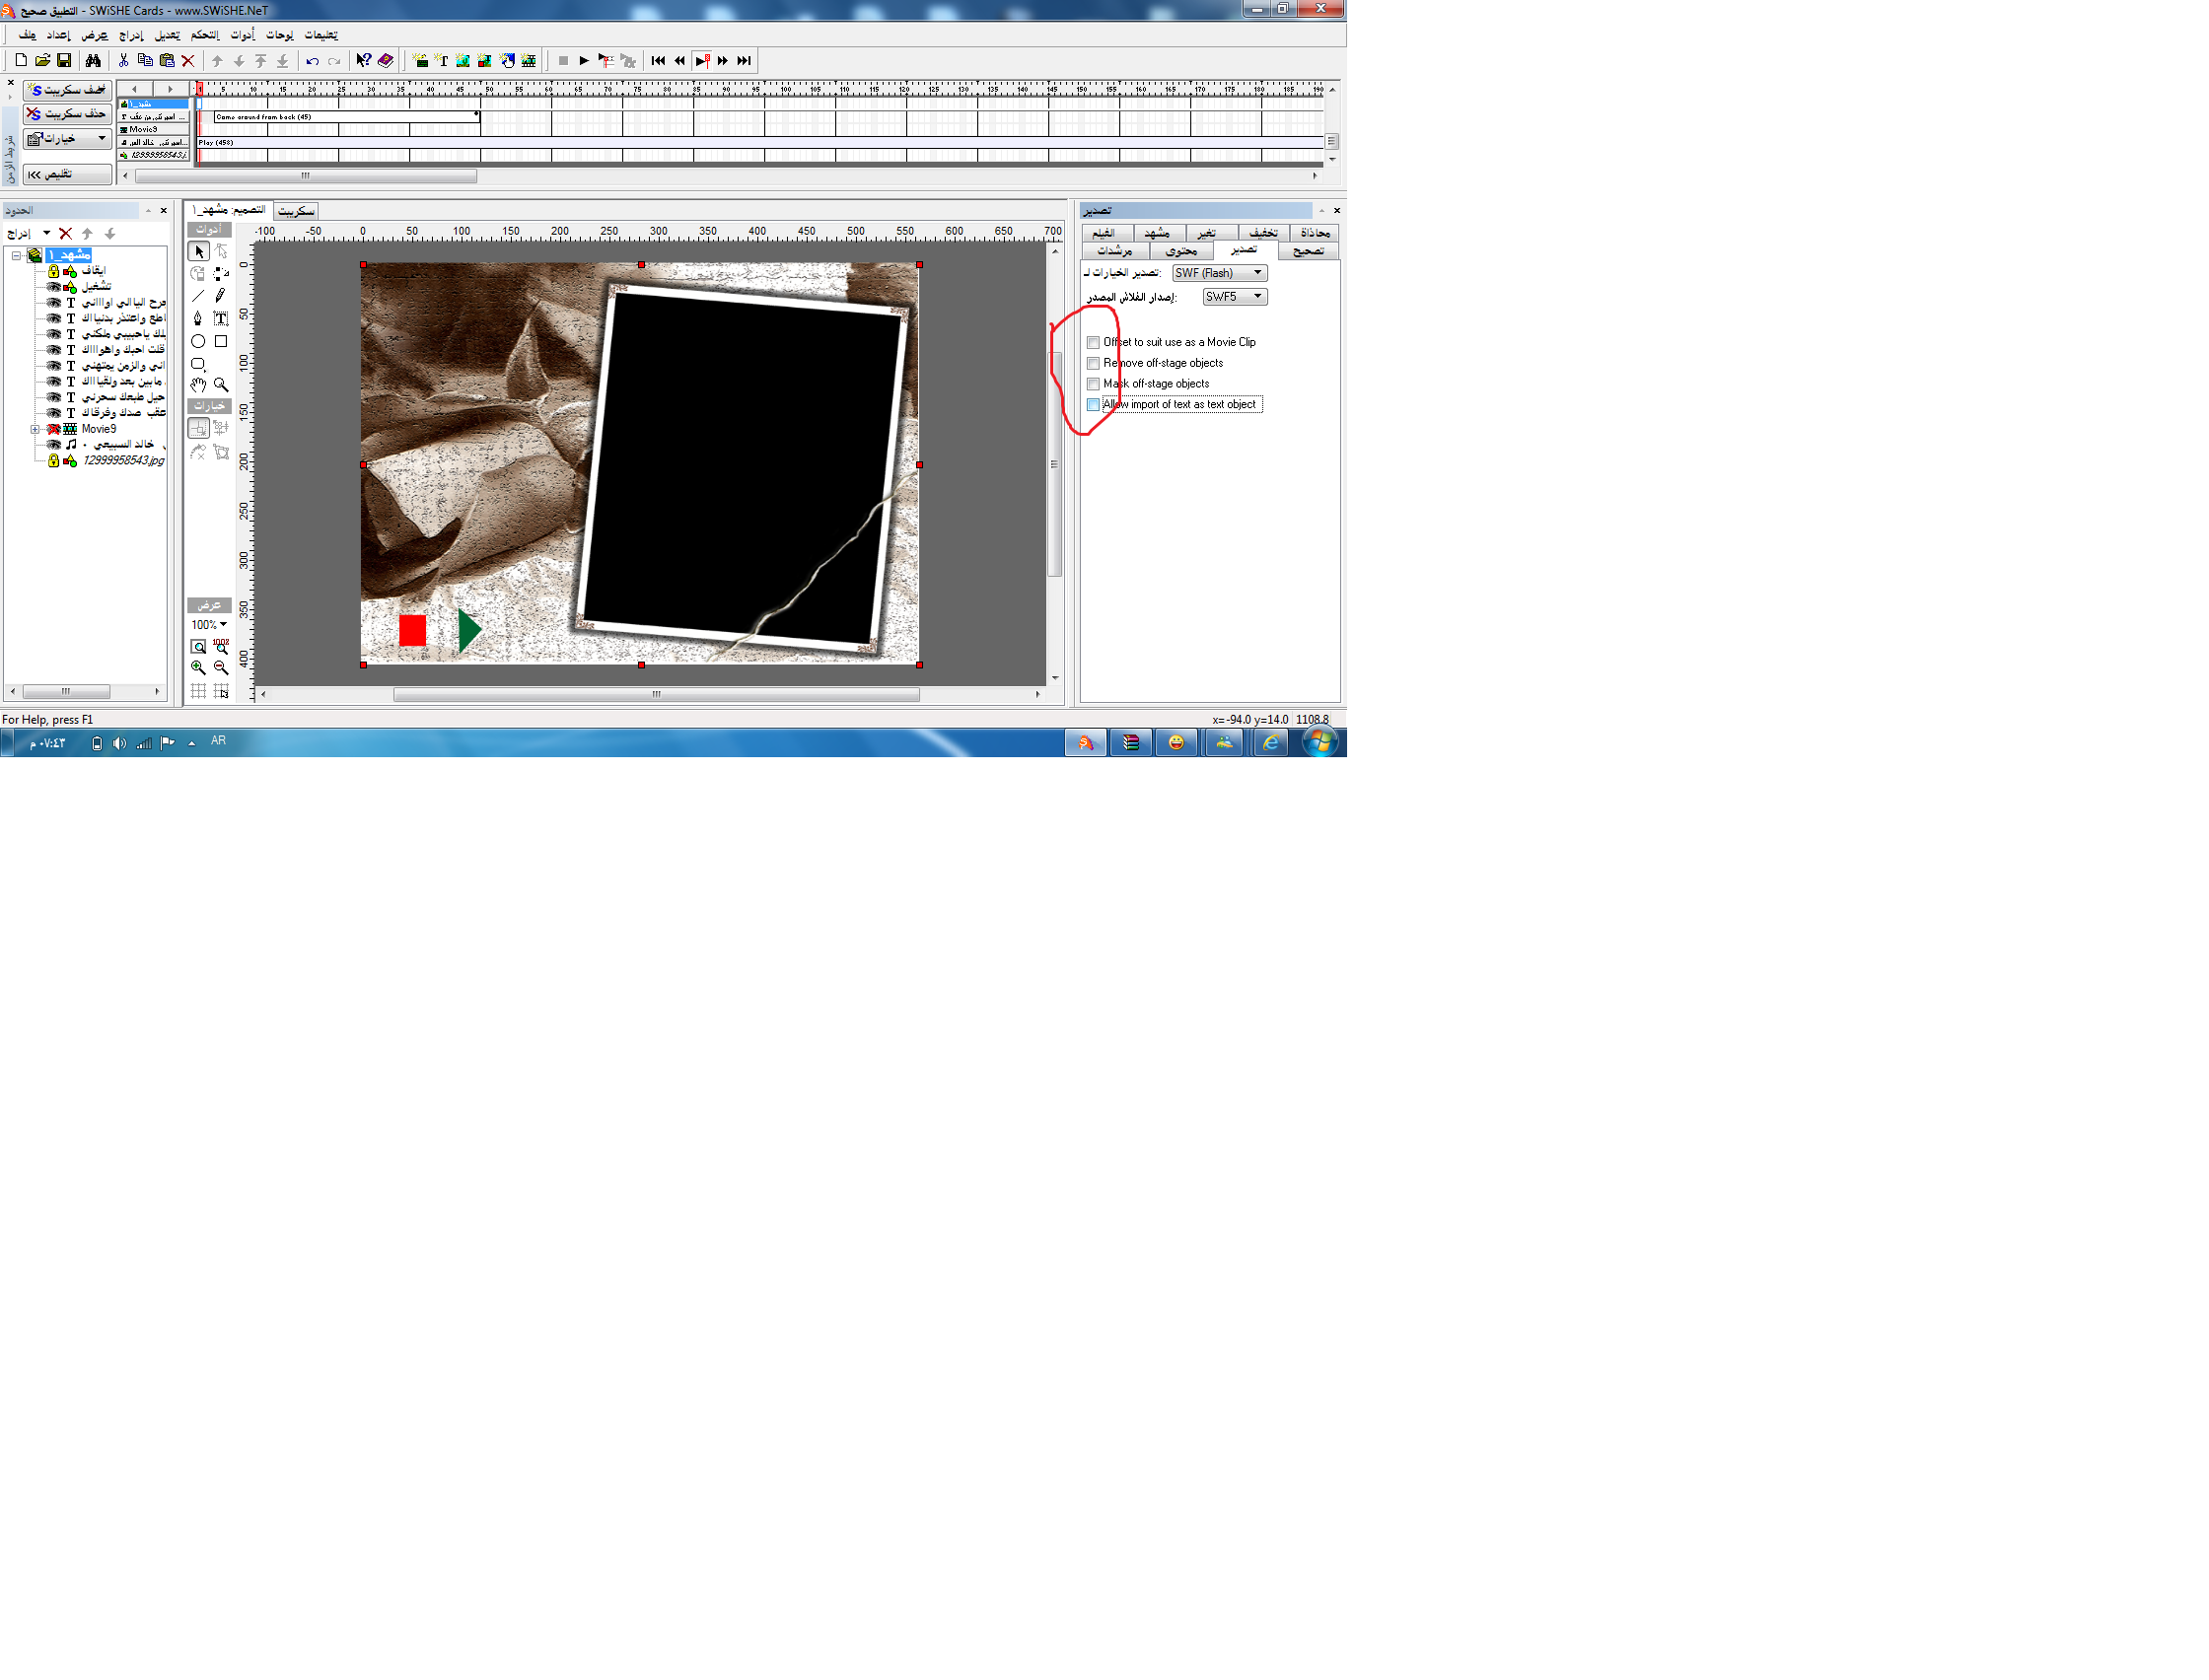Enable Remove off-stage objects checkbox
Viewport: 2209px width, 1680px height.
1093,364
